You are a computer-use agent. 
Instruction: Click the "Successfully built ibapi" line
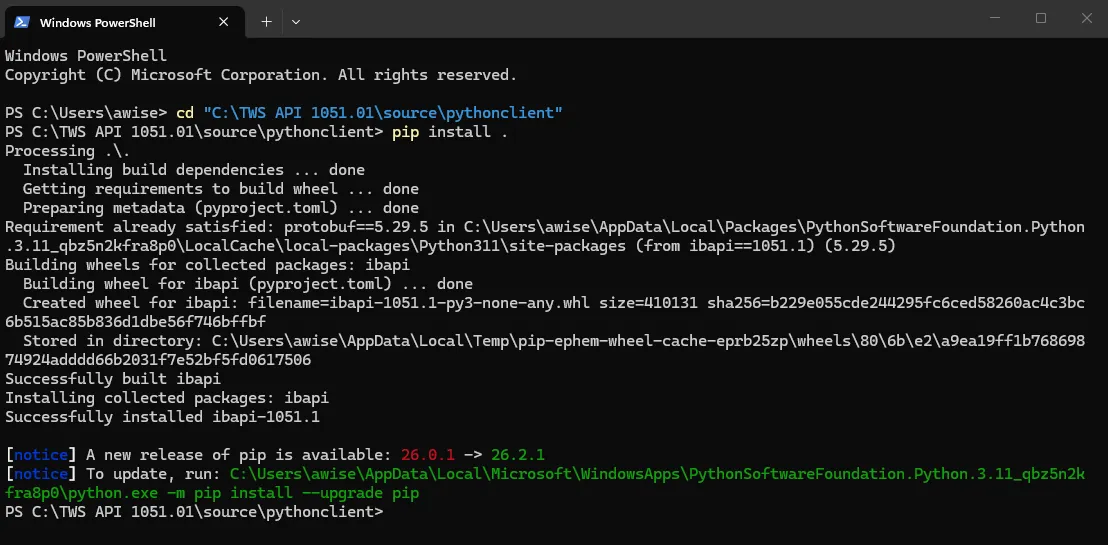coord(113,380)
